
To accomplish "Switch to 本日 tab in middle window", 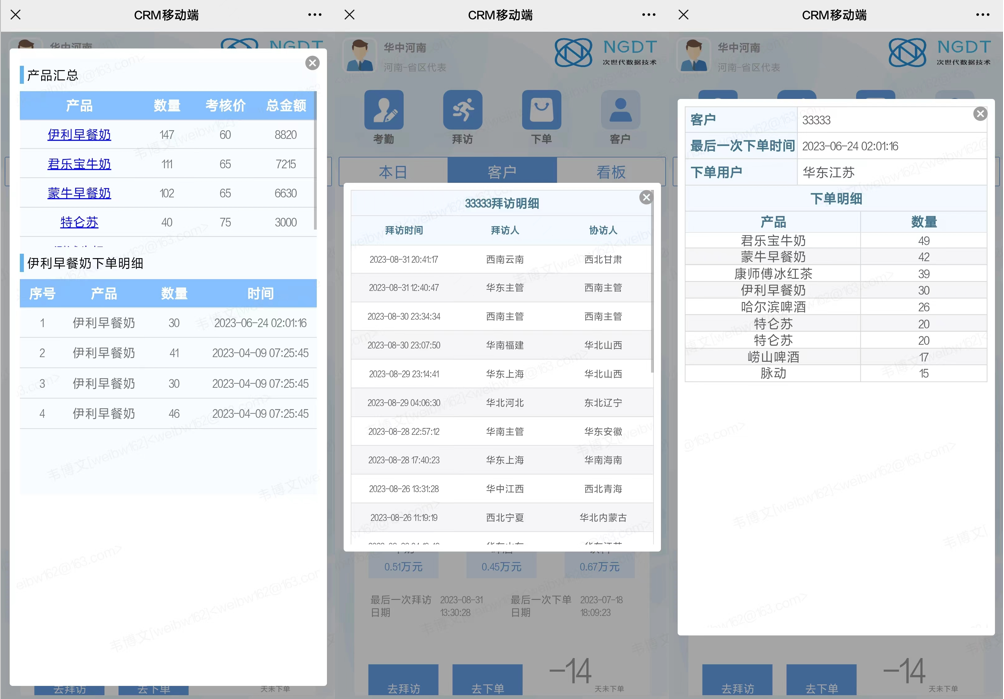I will click(393, 172).
